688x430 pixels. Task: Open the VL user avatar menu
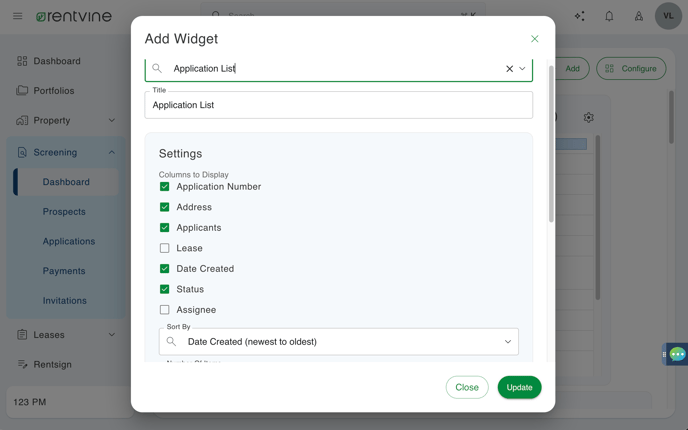668,16
